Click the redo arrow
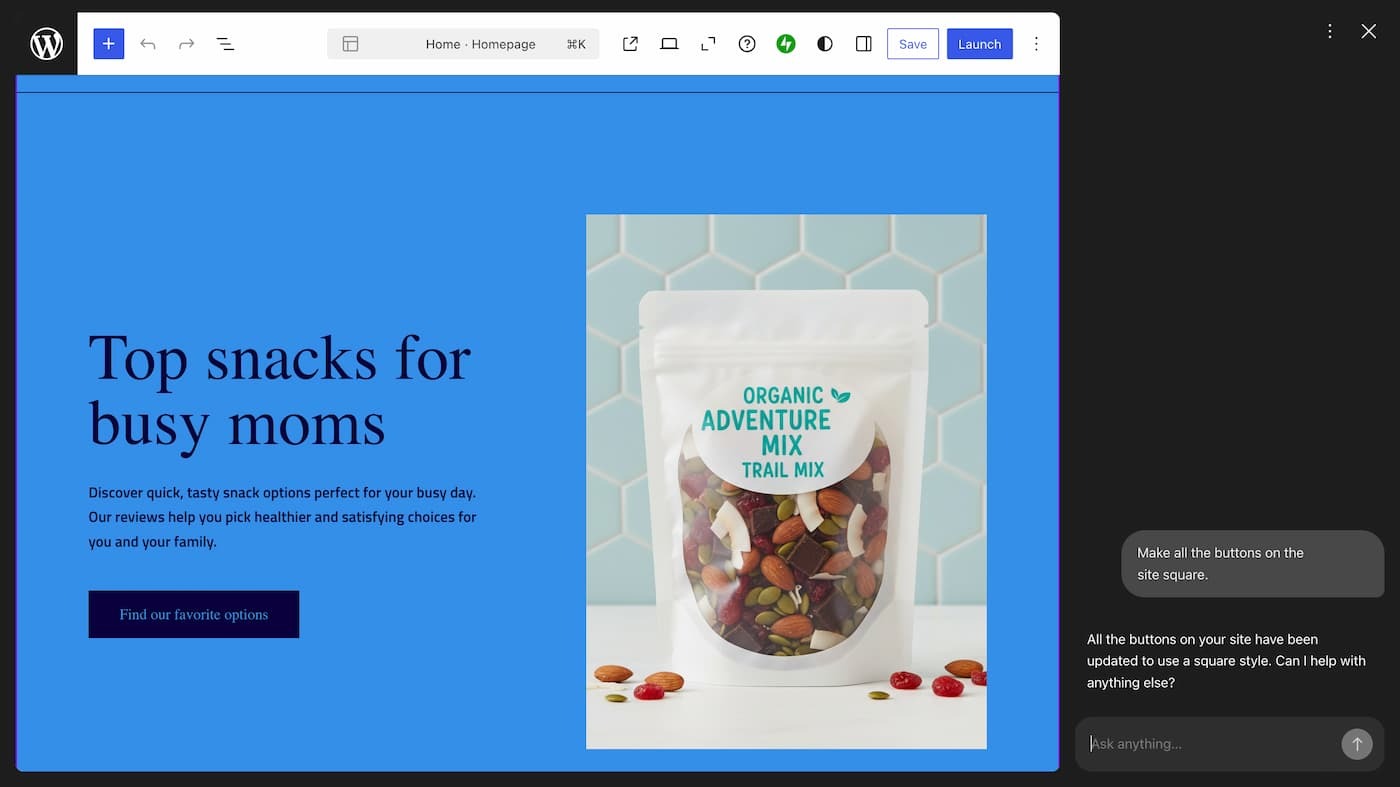This screenshot has height=787, width=1400. click(x=186, y=44)
